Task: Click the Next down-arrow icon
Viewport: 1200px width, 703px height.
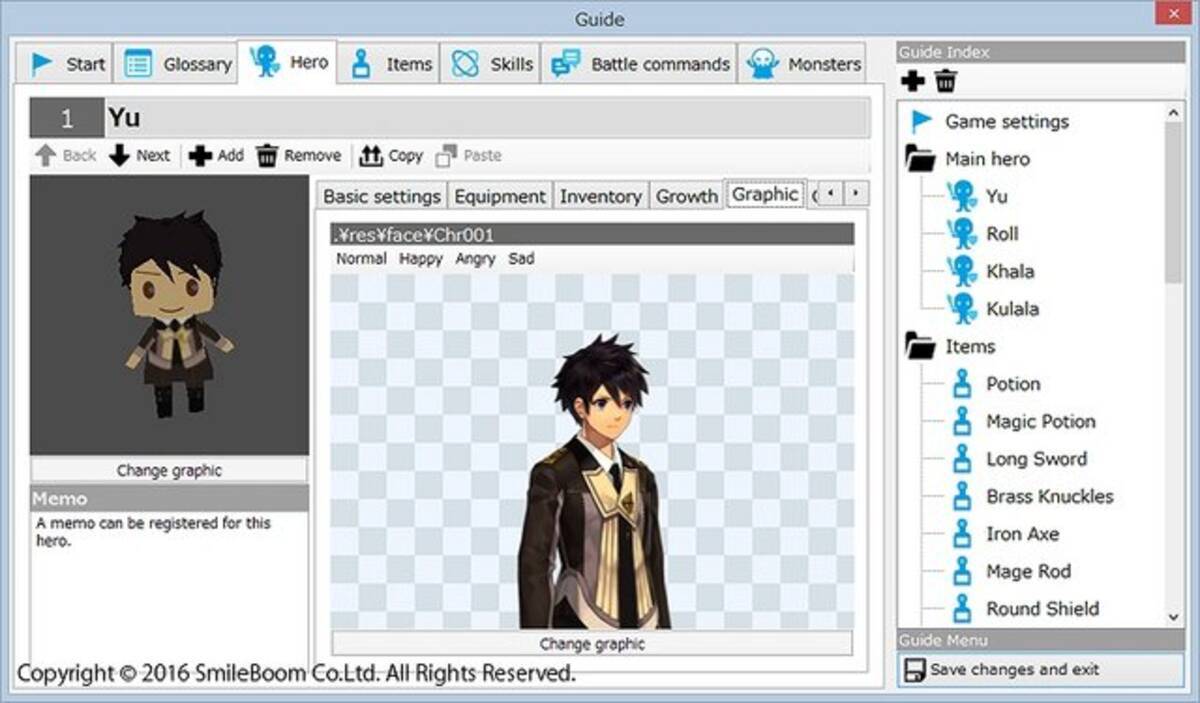Action: (x=120, y=155)
